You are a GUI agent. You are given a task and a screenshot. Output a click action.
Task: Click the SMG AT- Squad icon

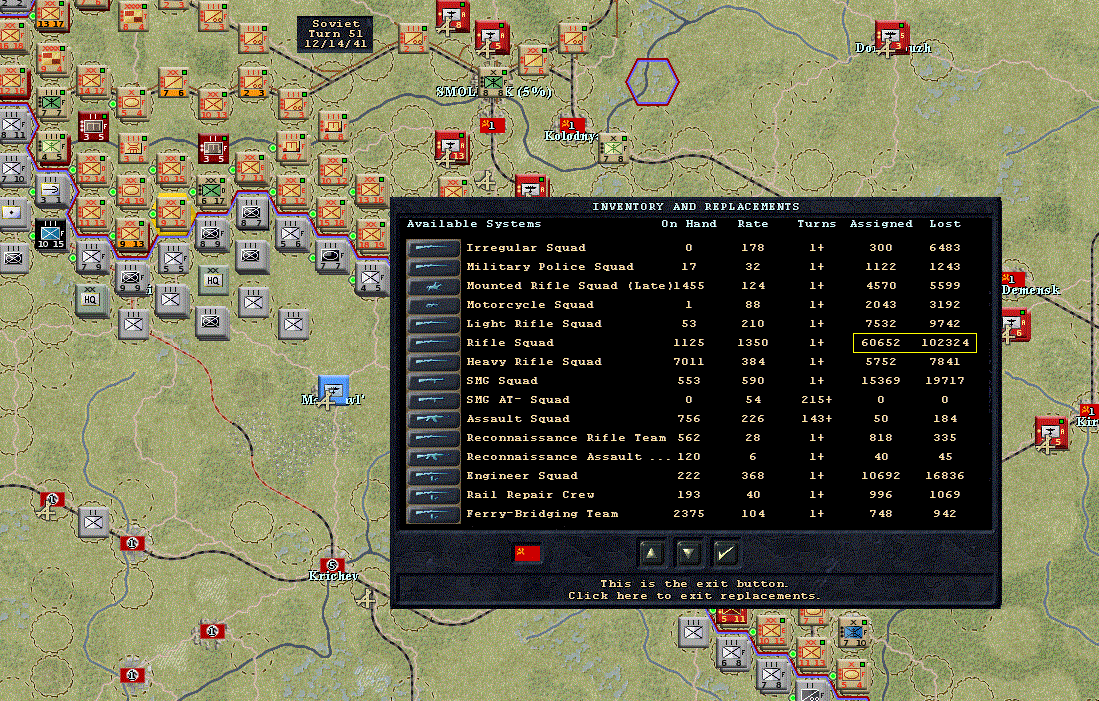pos(433,400)
